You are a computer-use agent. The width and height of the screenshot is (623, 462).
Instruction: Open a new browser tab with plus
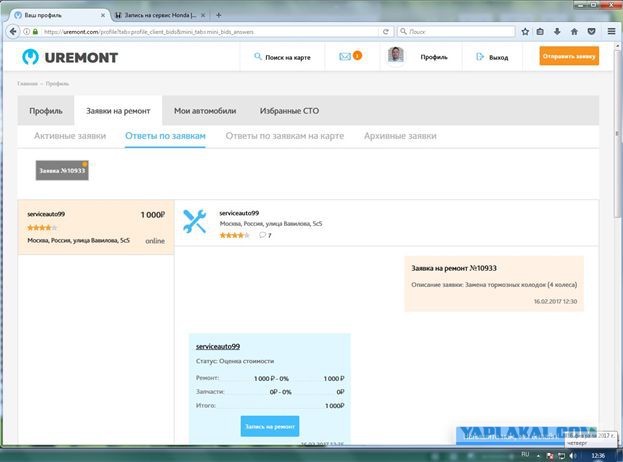(x=219, y=15)
